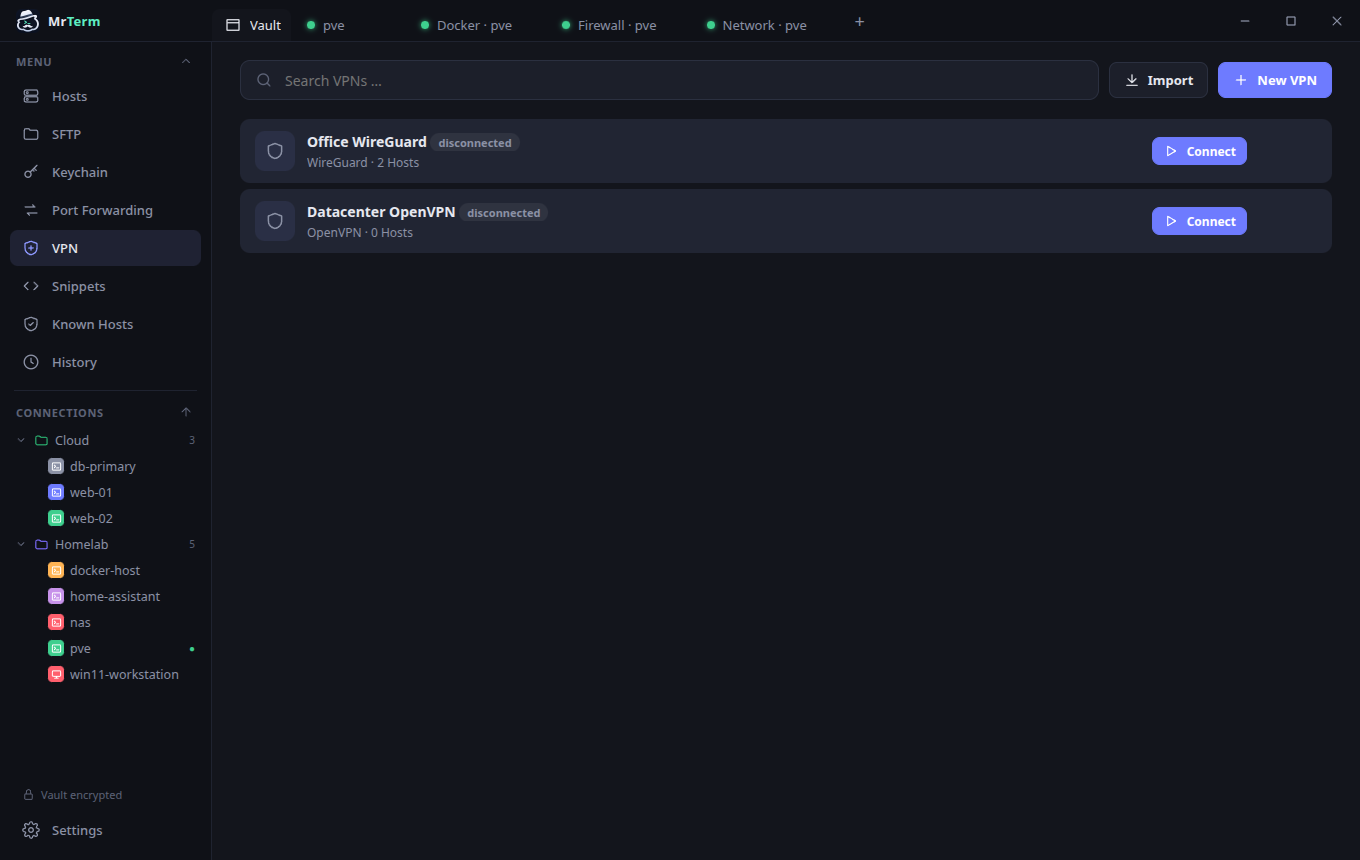Select web-01 host icon
Image resolution: width=1360 pixels, height=860 pixels.
click(56, 492)
